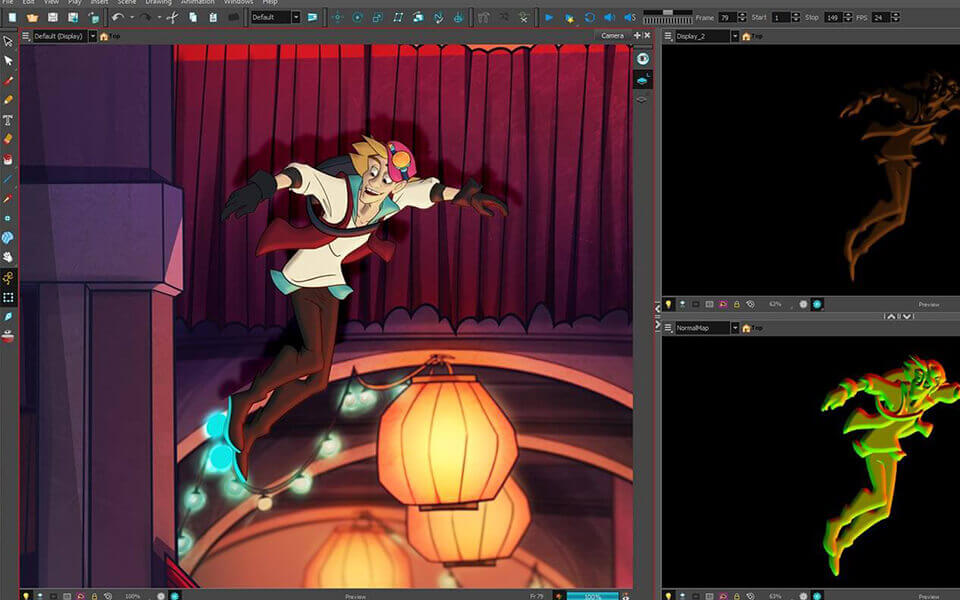Select the Brush tool in left toolbar
This screenshot has height=600, width=960.
8,80
